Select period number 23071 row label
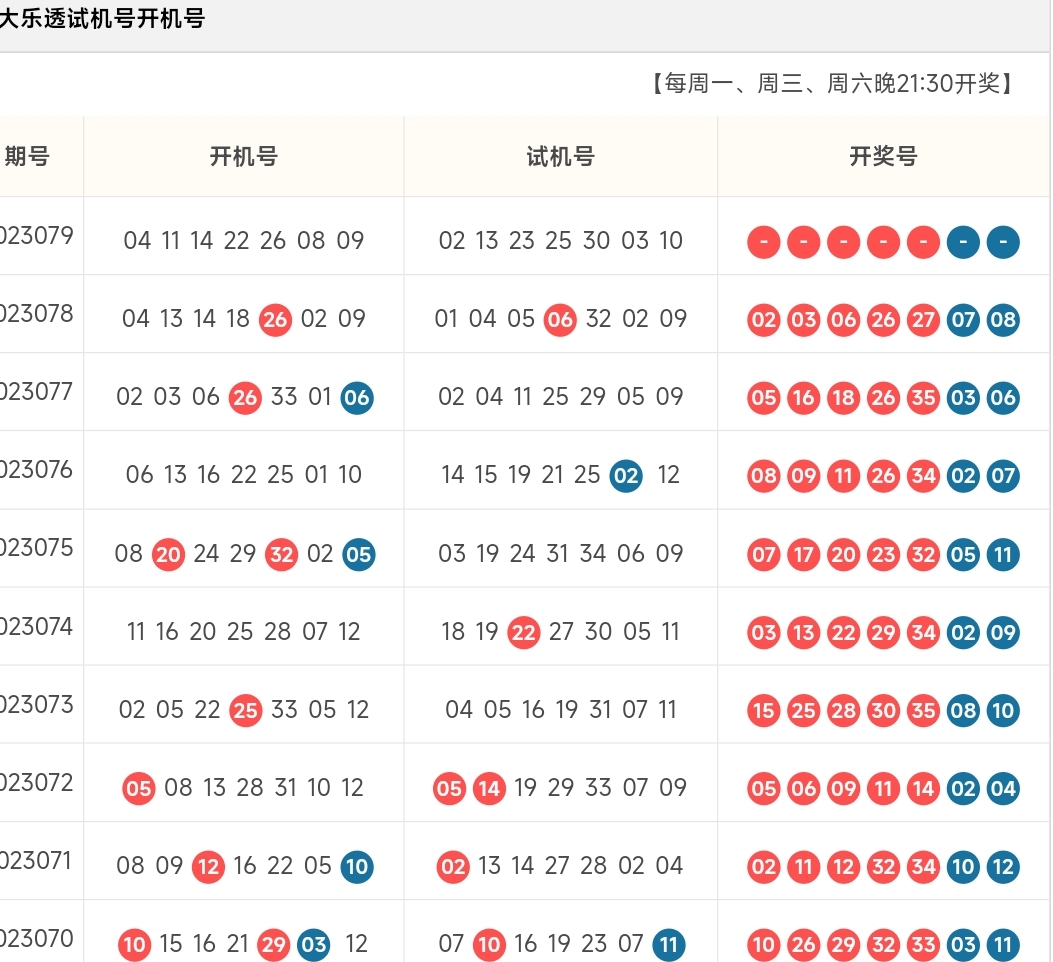Screen dimensions: 1053x962 pyautogui.click(x=36, y=861)
